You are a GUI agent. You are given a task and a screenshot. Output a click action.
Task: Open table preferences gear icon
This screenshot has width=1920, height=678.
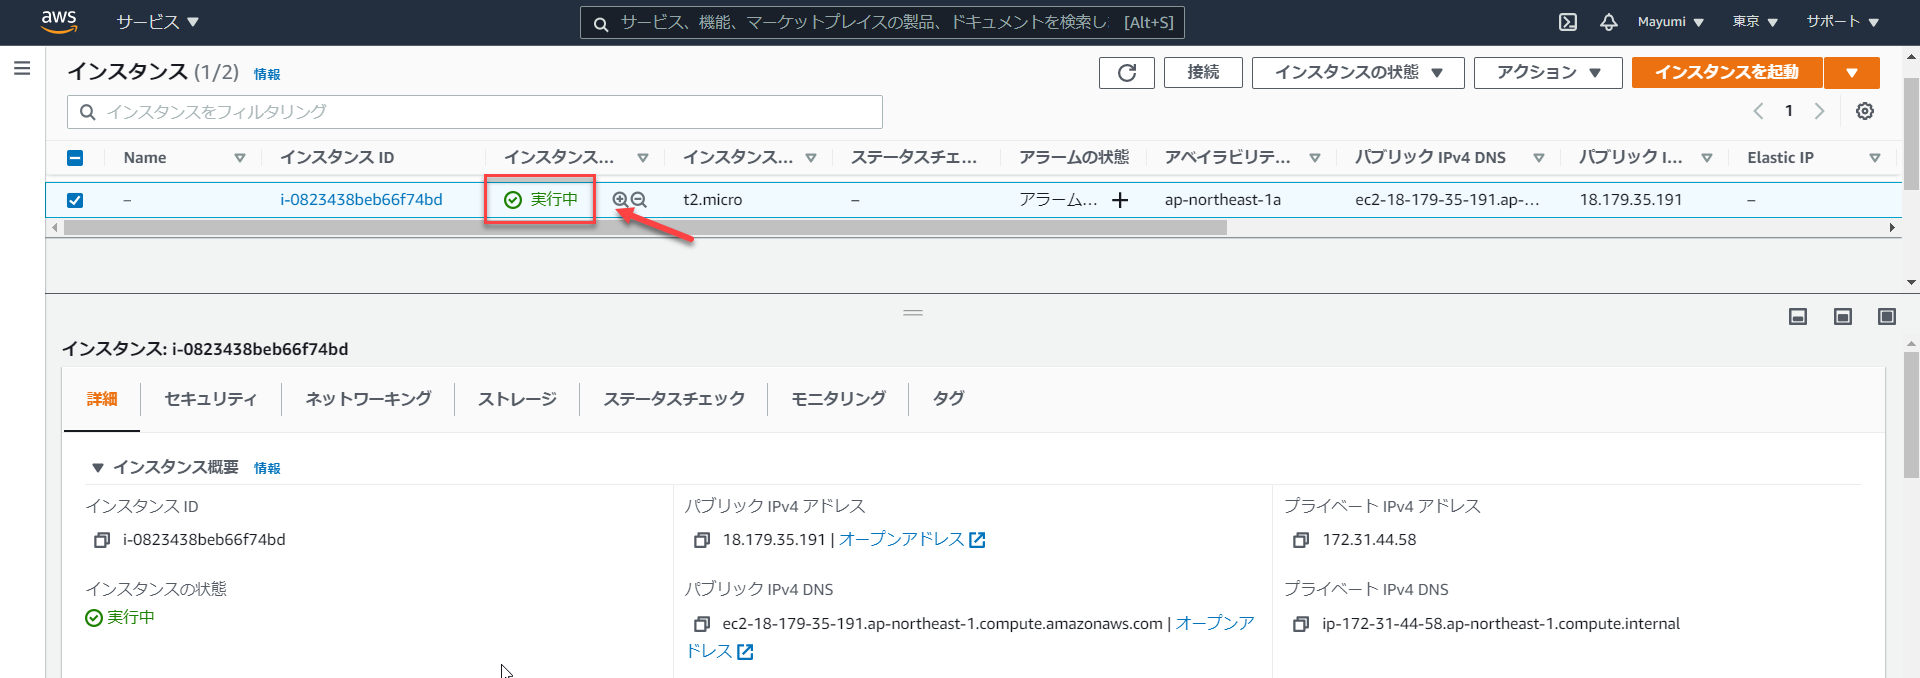pyautogui.click(x=1865, y=111)
